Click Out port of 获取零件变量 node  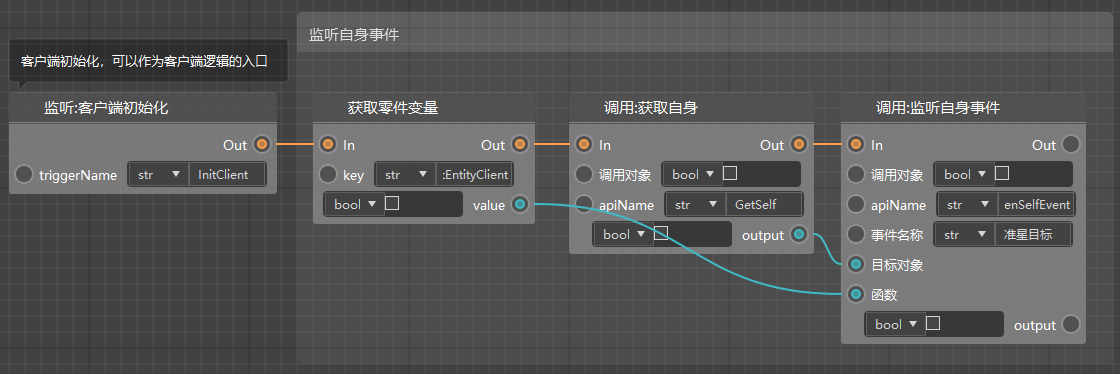point(520,145)
